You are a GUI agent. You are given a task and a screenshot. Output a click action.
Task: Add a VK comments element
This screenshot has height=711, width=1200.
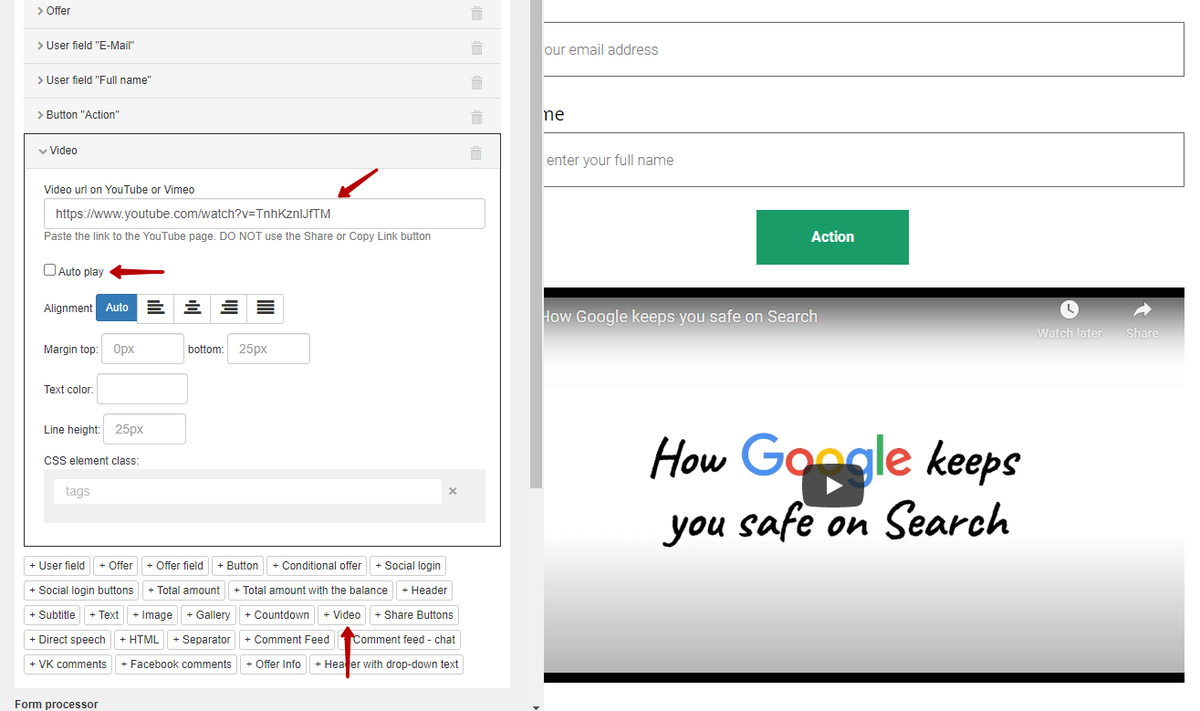click(x=68, y=664)
